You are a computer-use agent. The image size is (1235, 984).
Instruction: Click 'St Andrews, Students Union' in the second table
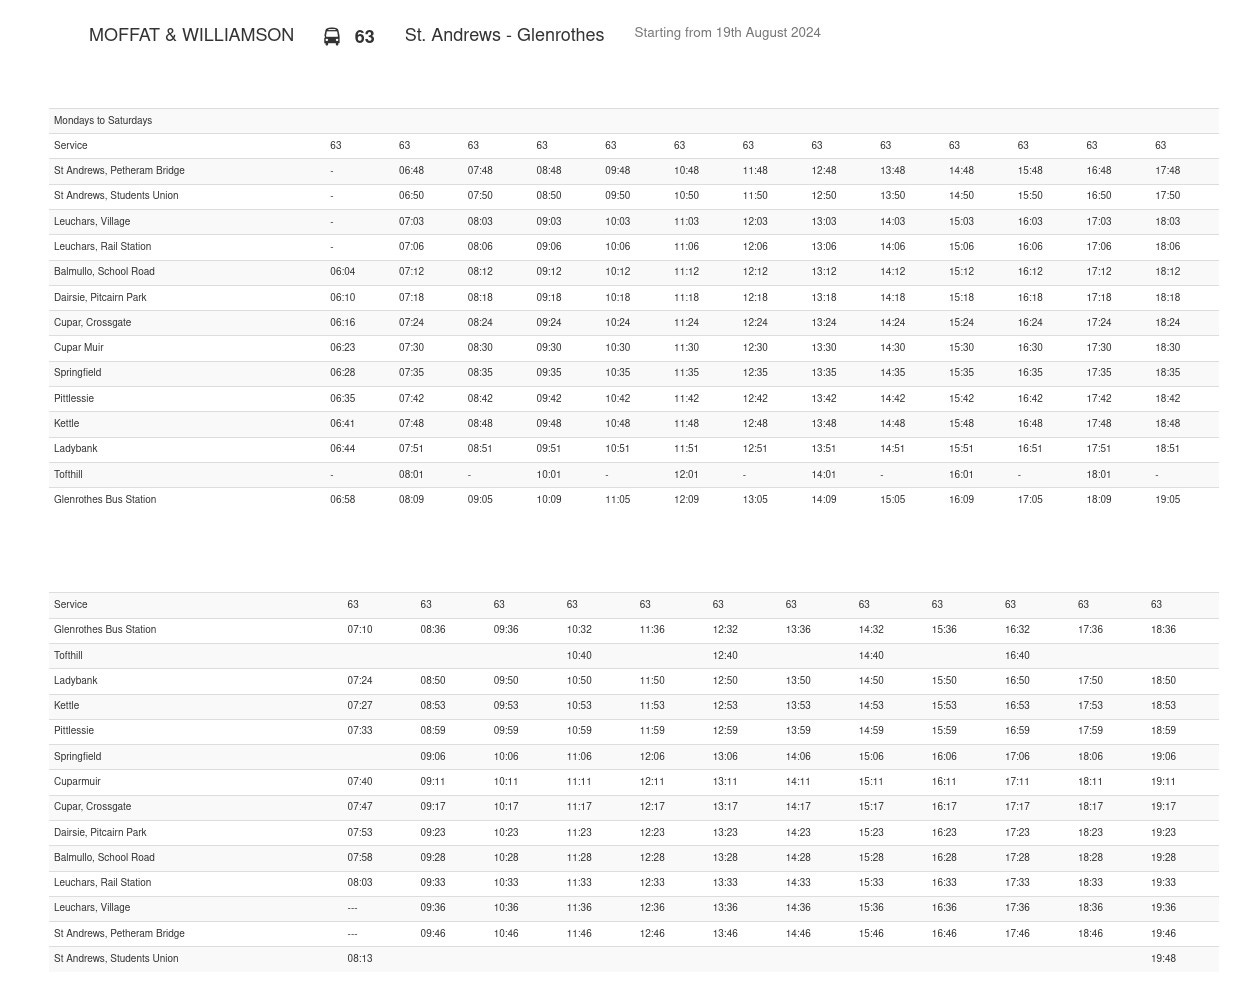[116, 959]
